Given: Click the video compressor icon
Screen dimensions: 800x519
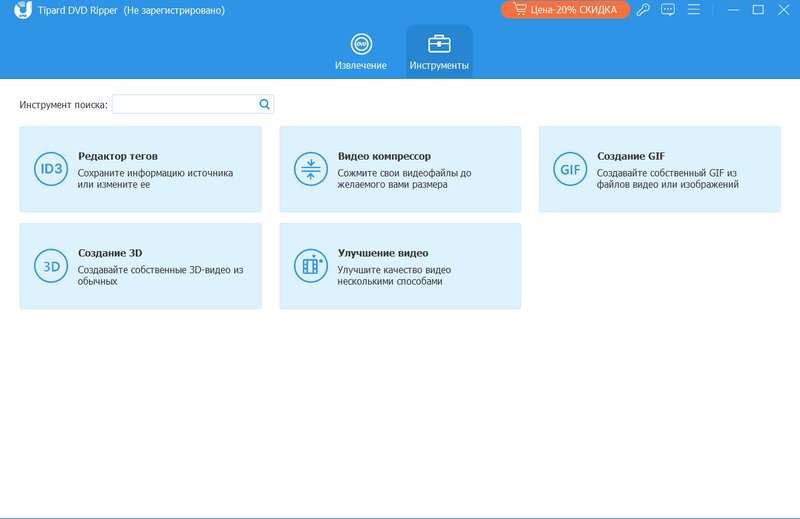Looking at the screenshot, I should pyautogui.click(x=310, y=169).
